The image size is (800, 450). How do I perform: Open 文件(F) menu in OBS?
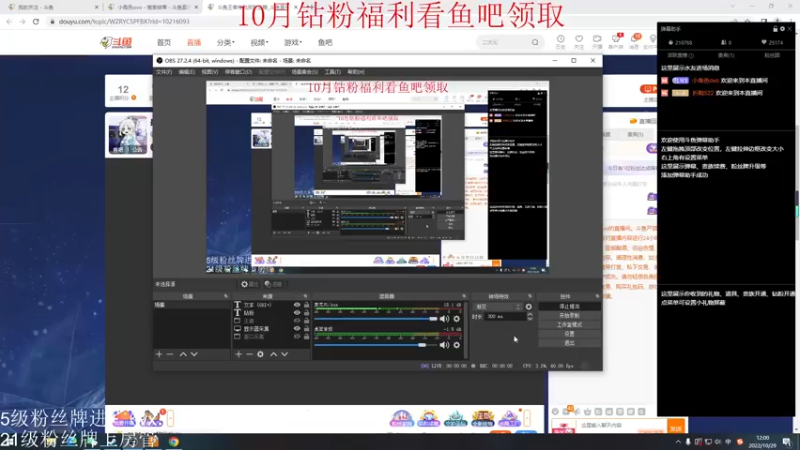pos(164,72)
